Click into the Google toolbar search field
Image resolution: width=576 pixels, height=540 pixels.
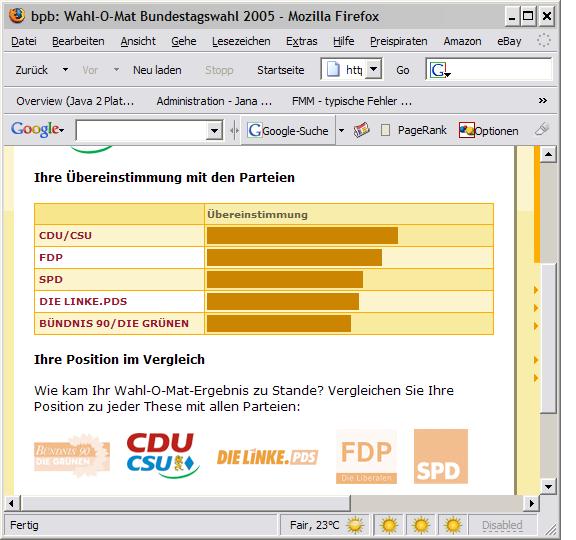(x=141, y=130)
